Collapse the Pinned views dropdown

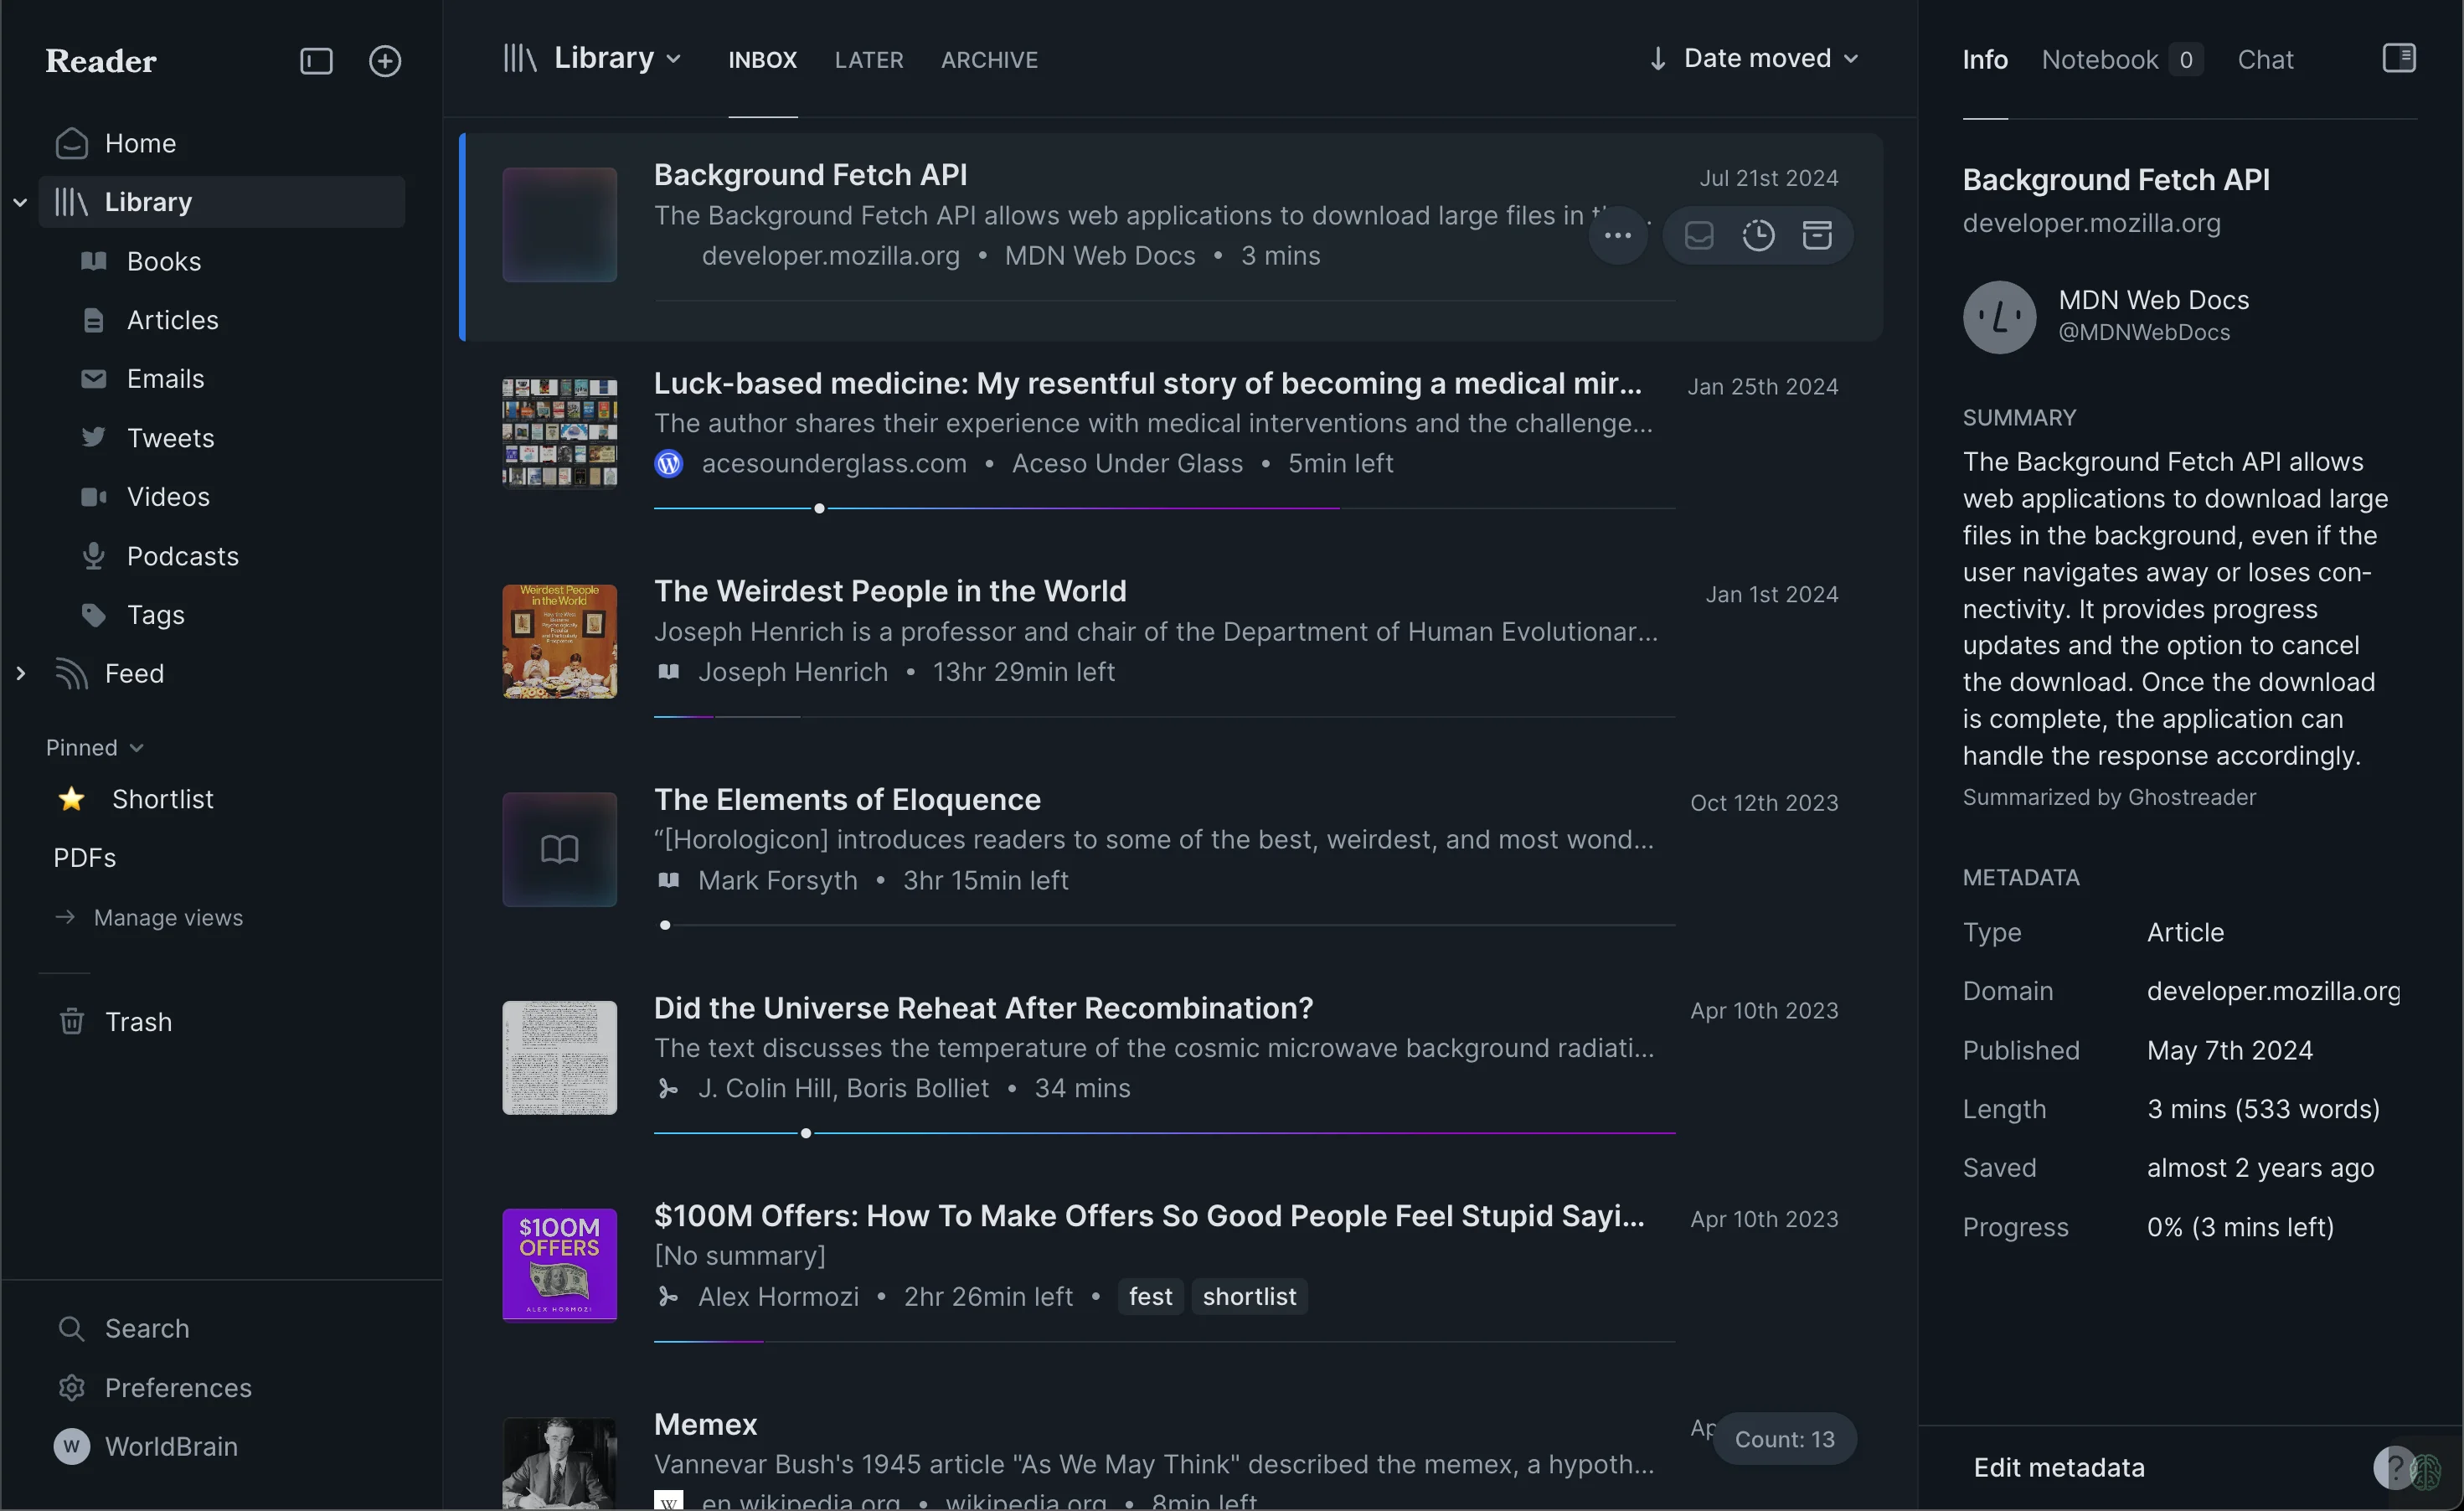pos(95,748)
